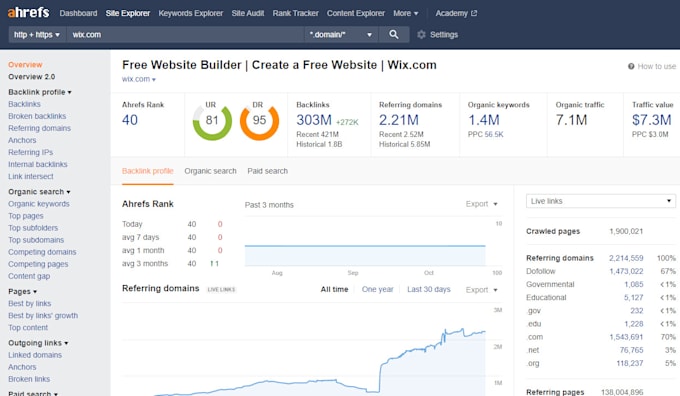This screenshot has height=396, width=680.
Task: Click .com domains count 1,543,691
Action: [626, 337]
